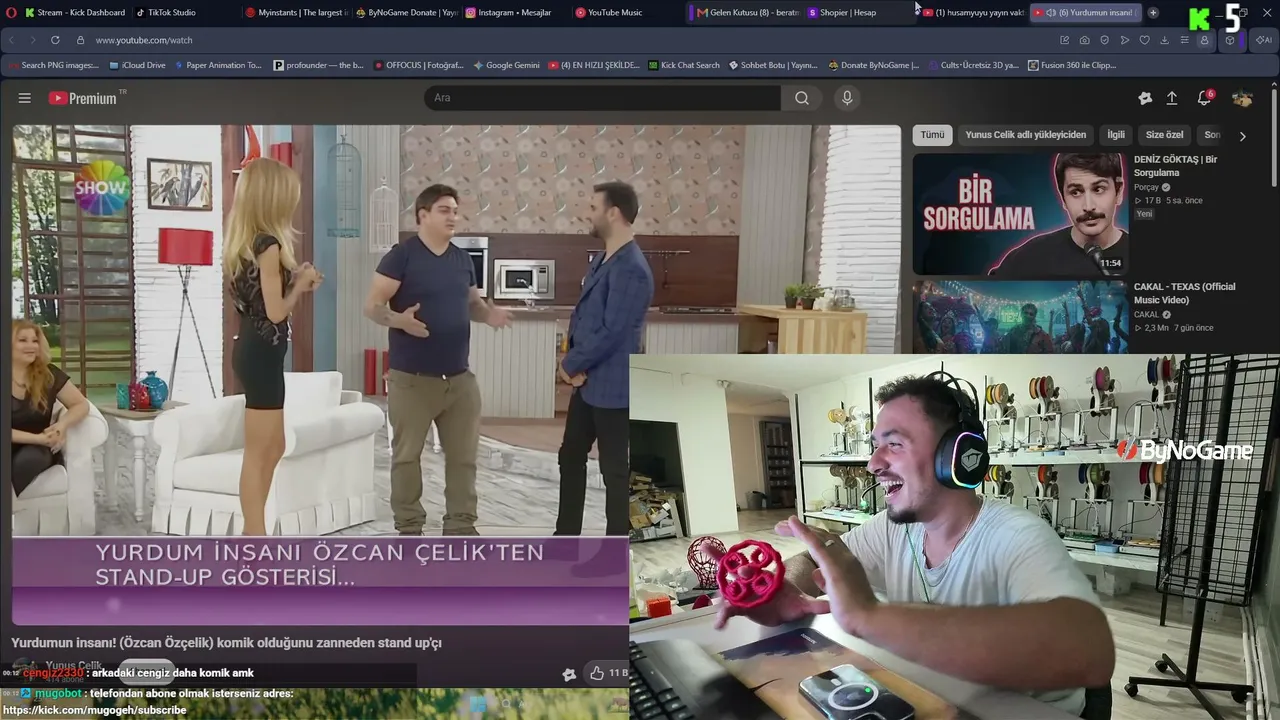
Task: Open the browser profile person icon
Action: pos(1205,40)
